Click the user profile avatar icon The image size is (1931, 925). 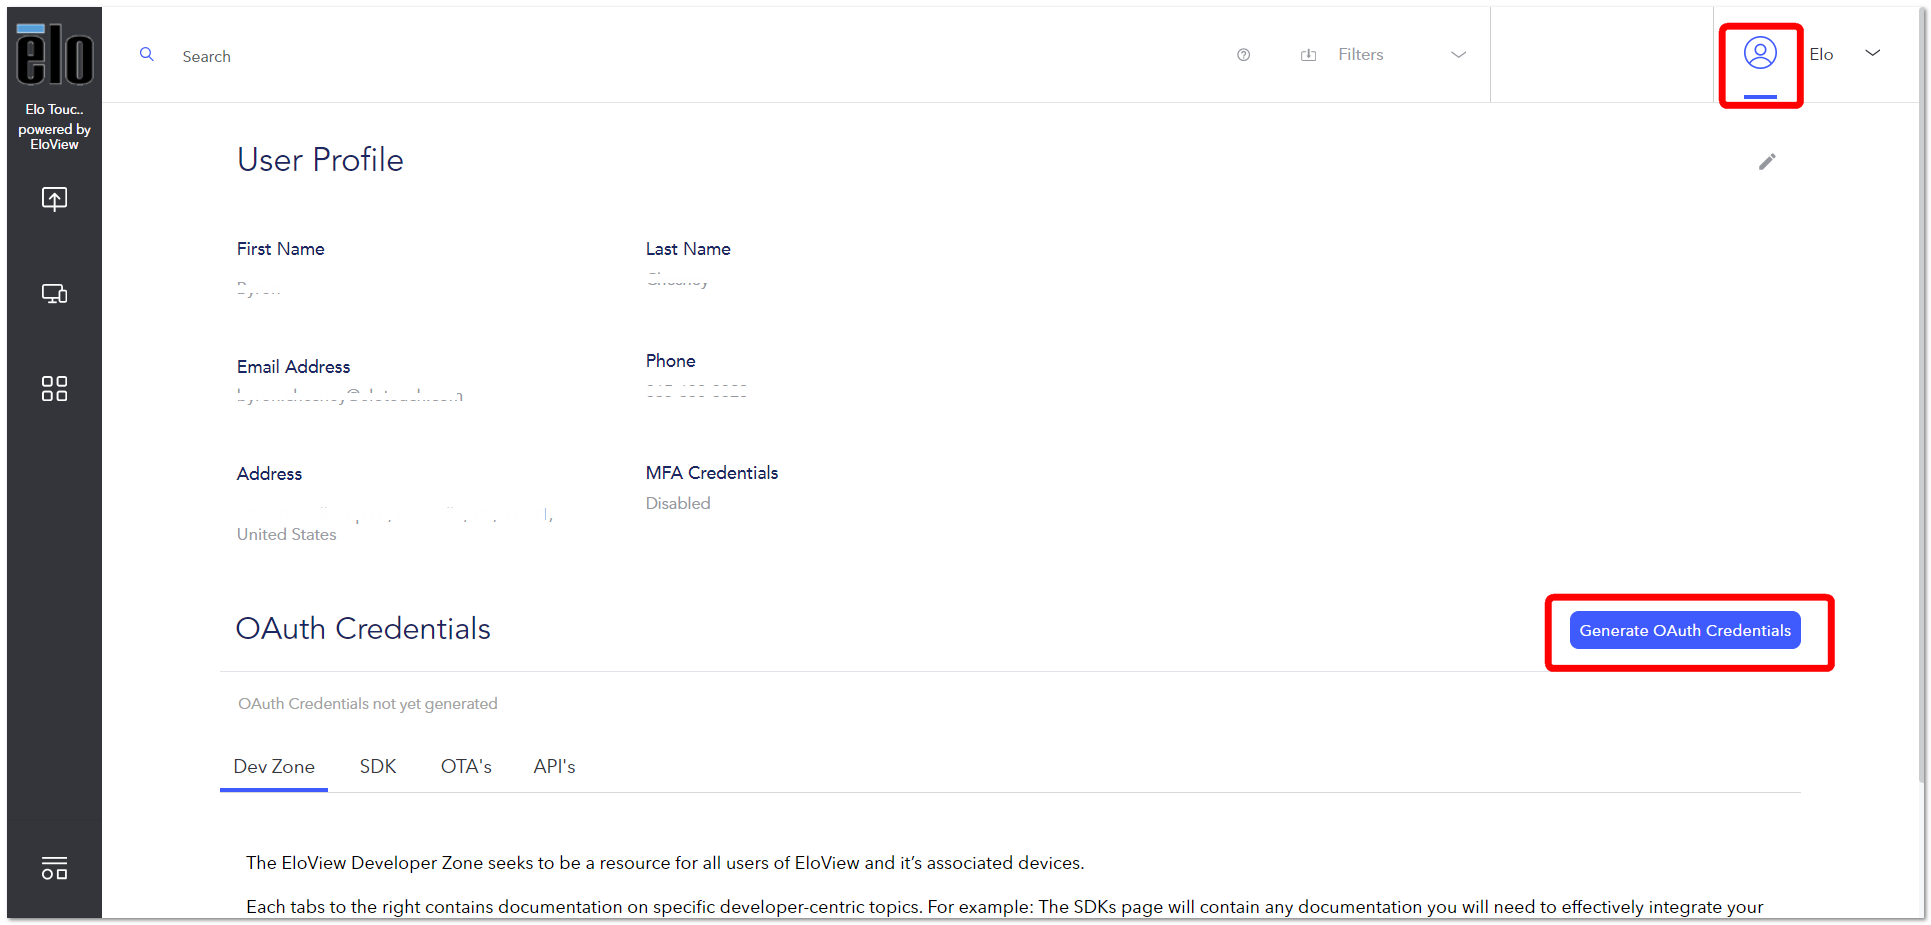(x=1760, y=53)
